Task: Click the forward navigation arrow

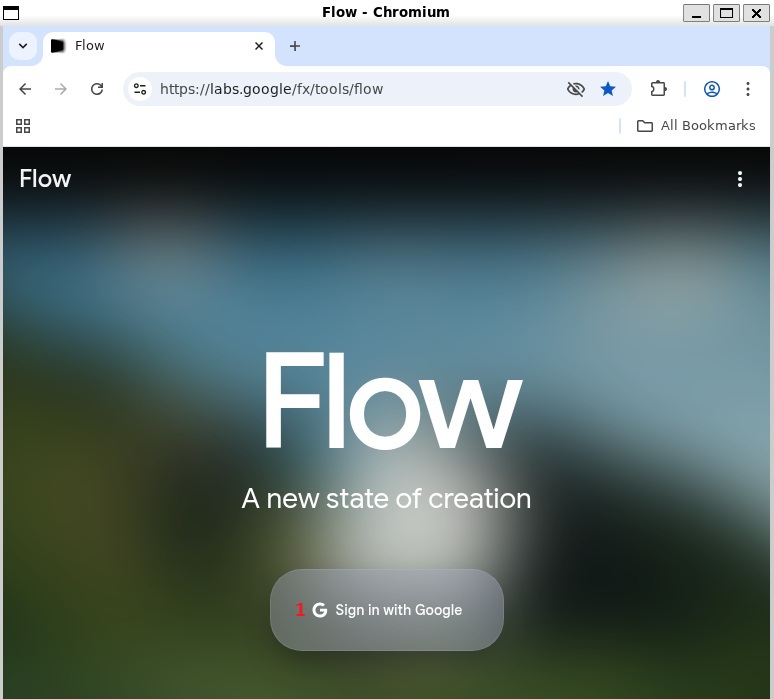Action: click(61, 89)
